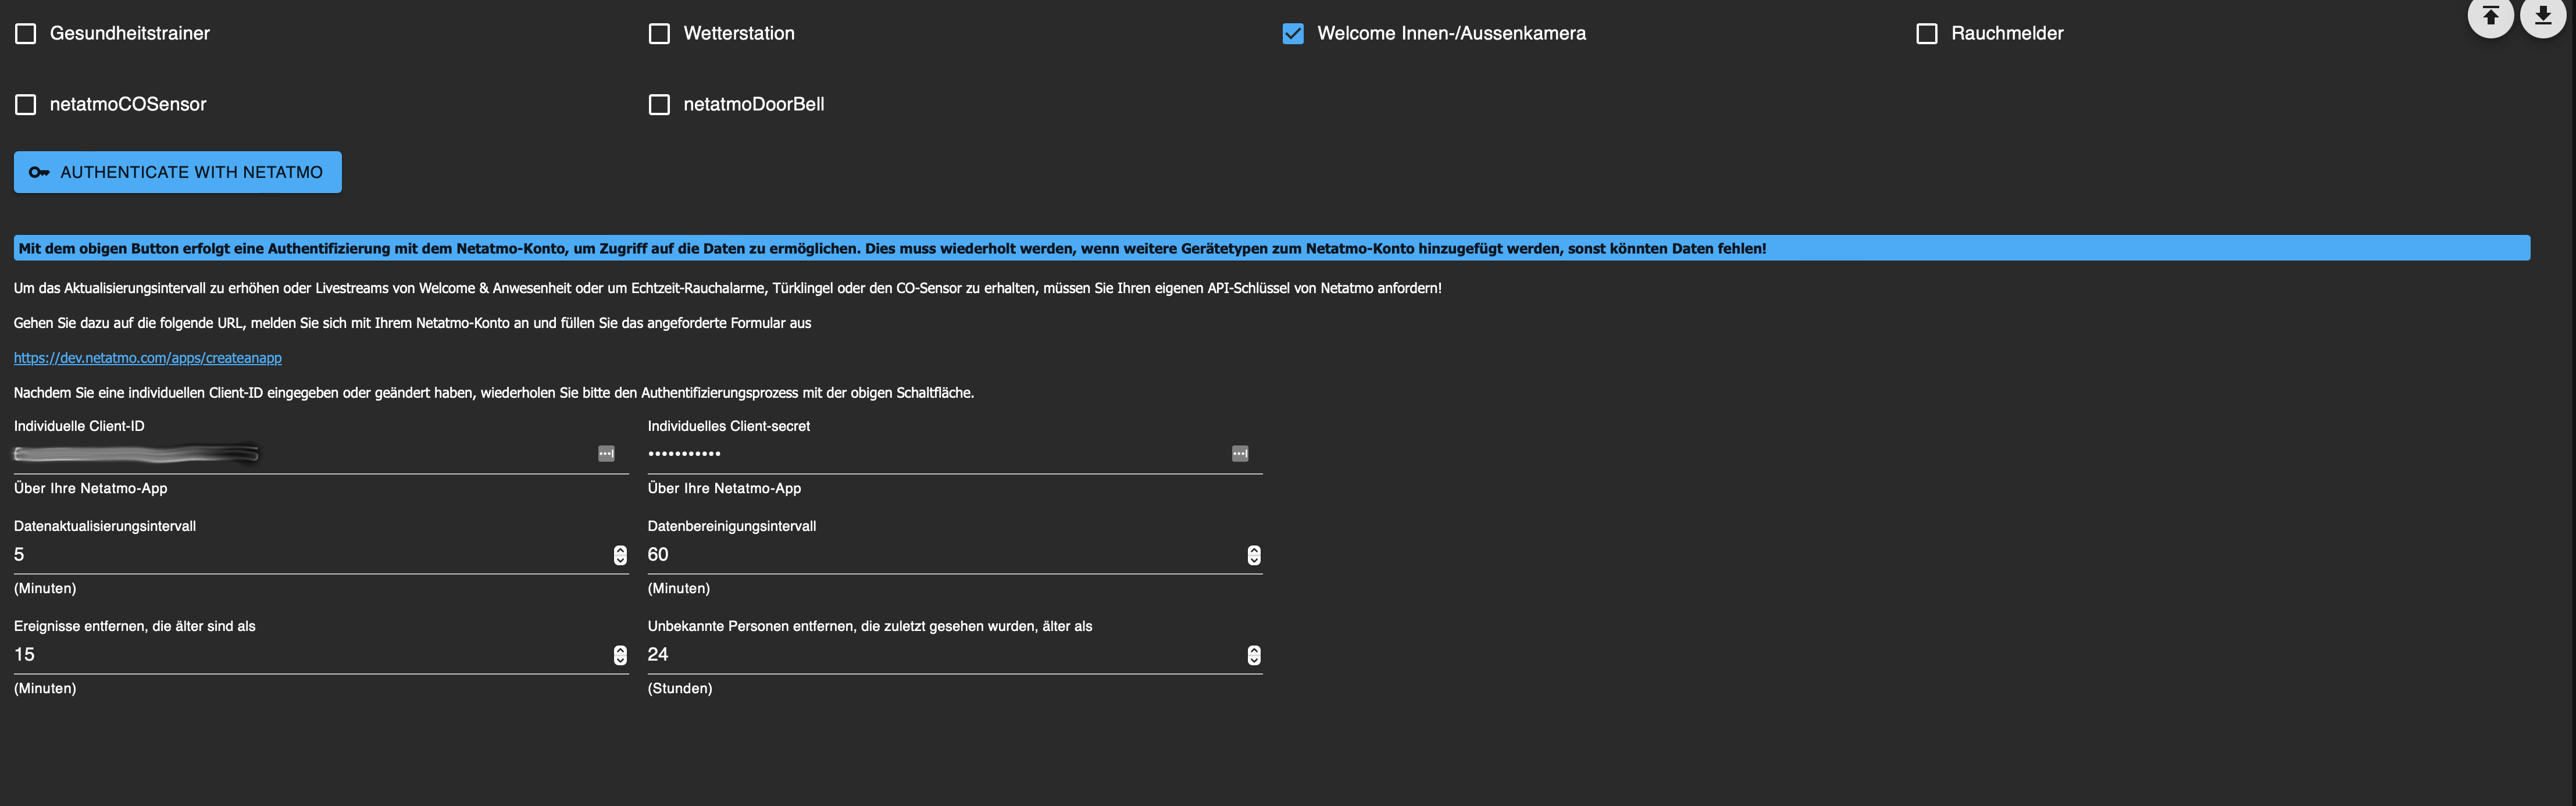Click stepper for Ereignisse entfernen field
The height and width of the screenshot is (806, 2576).
point(620,655)
